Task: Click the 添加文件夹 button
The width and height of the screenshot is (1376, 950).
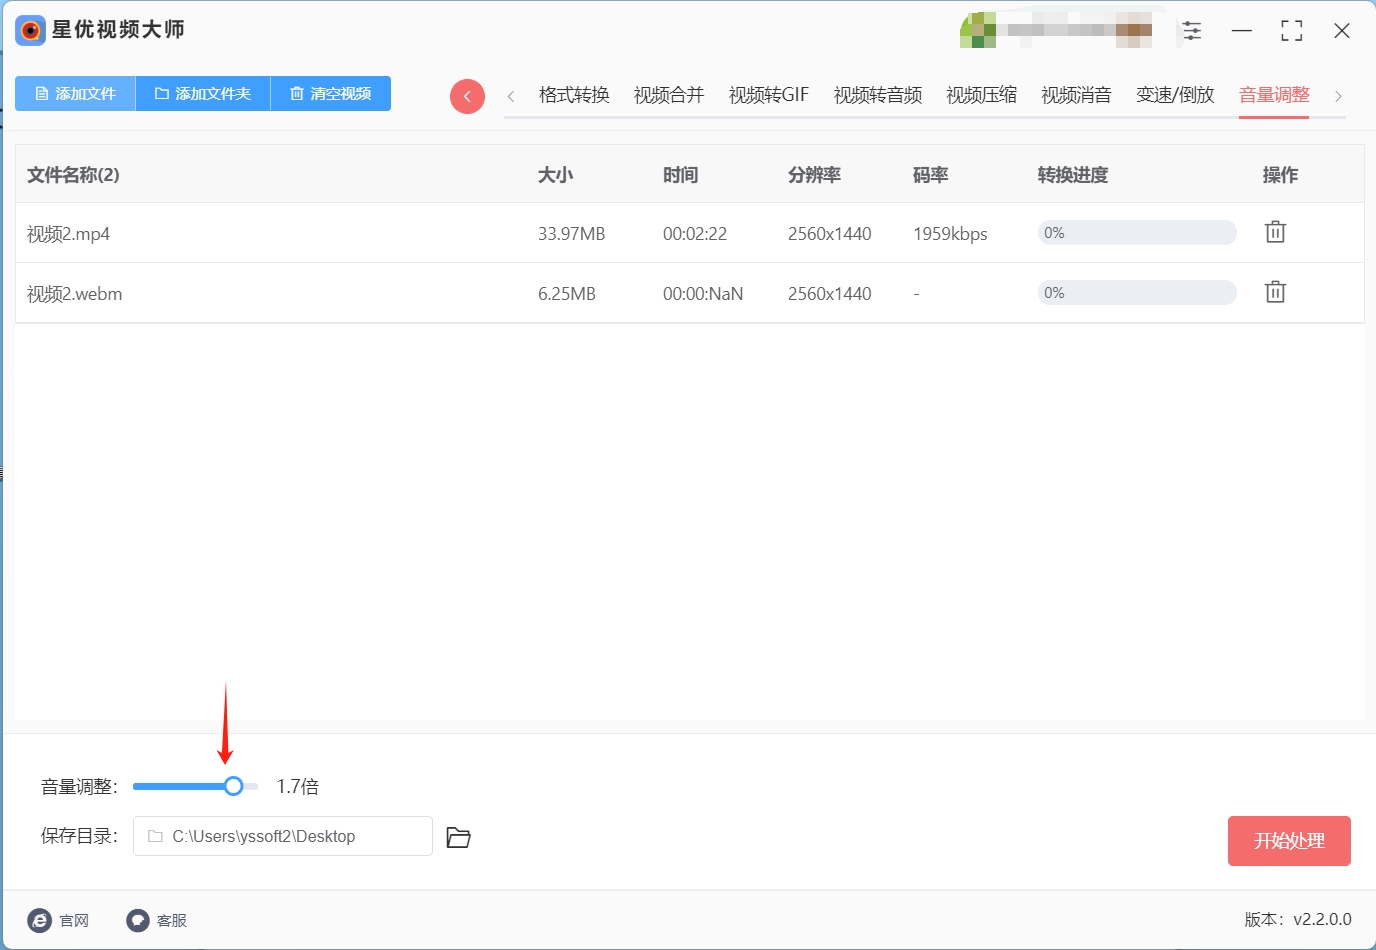Action: (x=203, y=93)
